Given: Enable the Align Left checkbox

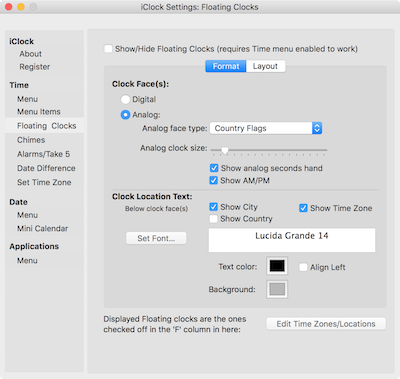Looking at the screenshot, I should (303, 267).
